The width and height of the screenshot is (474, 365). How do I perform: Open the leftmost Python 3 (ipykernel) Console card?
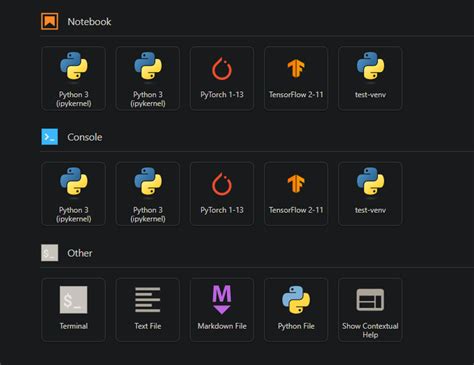click(x=74, y=194)
